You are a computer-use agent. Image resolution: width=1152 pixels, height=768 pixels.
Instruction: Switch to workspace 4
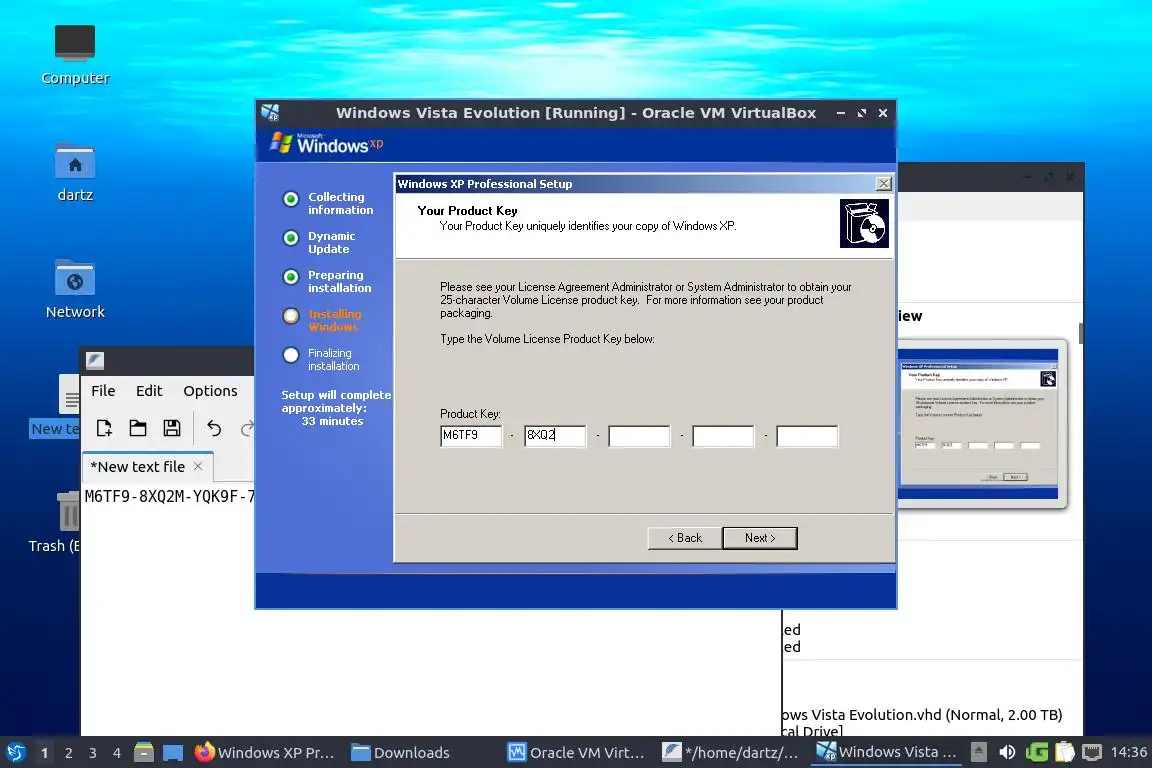[117, 753]
